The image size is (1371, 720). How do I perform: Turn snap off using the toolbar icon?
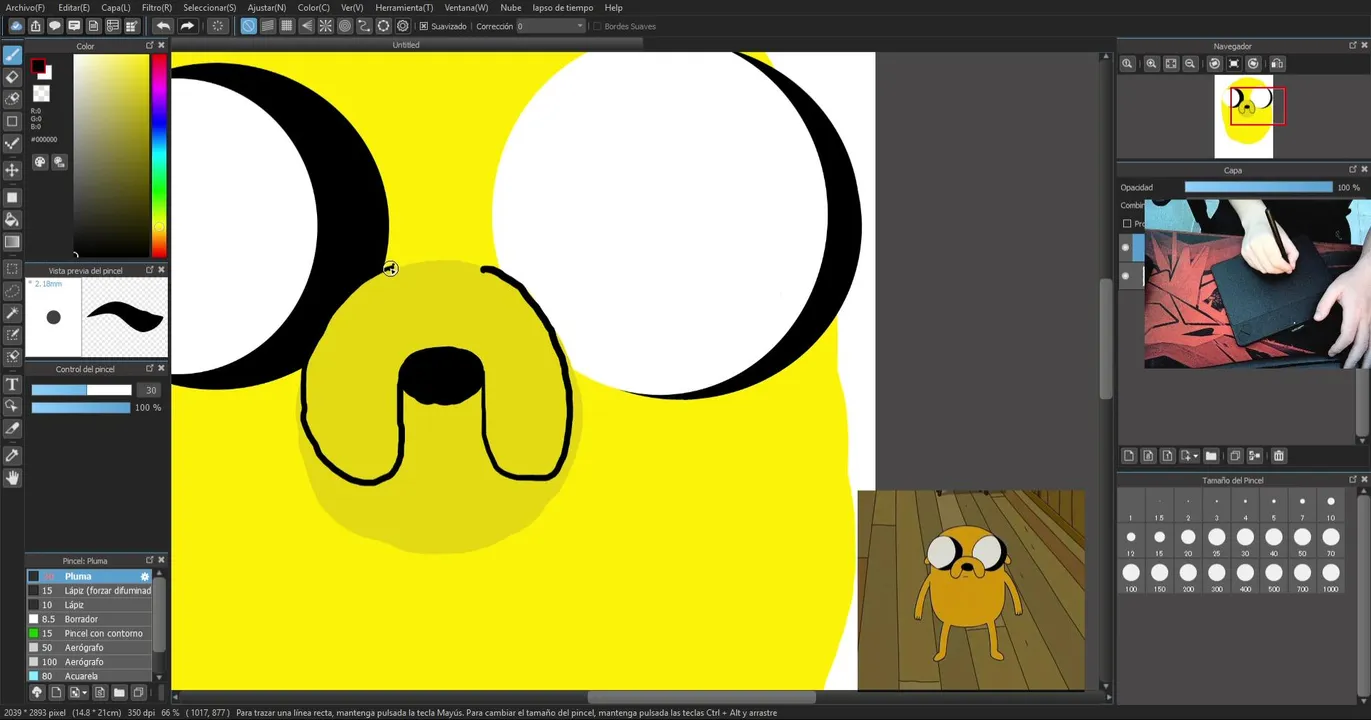[x=248, y=26]
